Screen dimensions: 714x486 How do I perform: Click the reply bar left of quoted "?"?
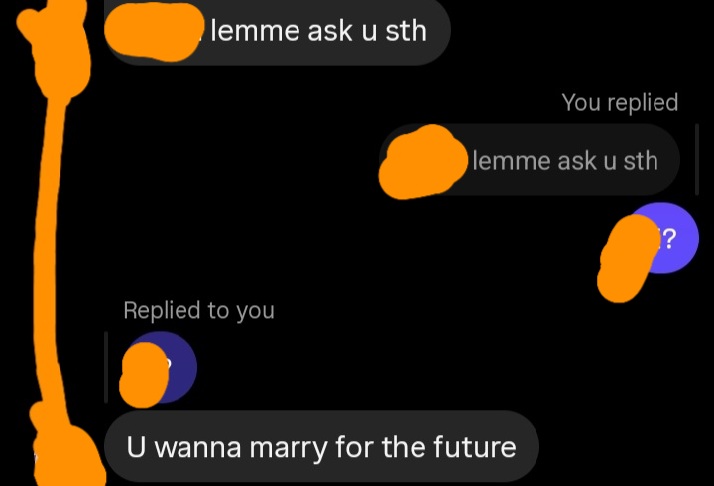[x=106, y=367]
